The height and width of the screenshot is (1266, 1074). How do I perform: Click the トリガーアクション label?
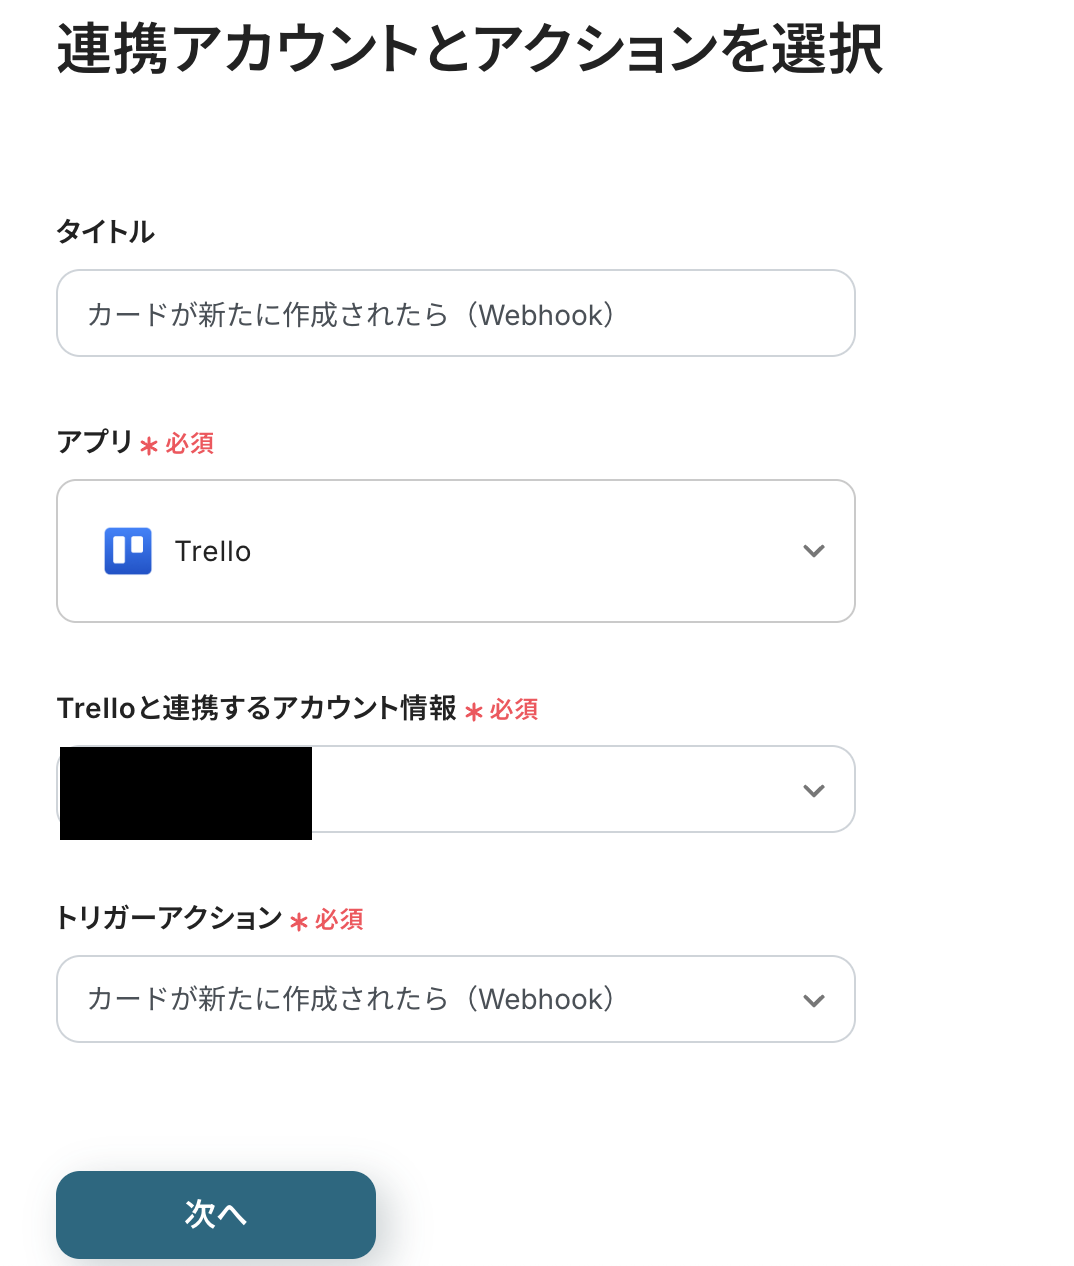click(x=170, y=918)
